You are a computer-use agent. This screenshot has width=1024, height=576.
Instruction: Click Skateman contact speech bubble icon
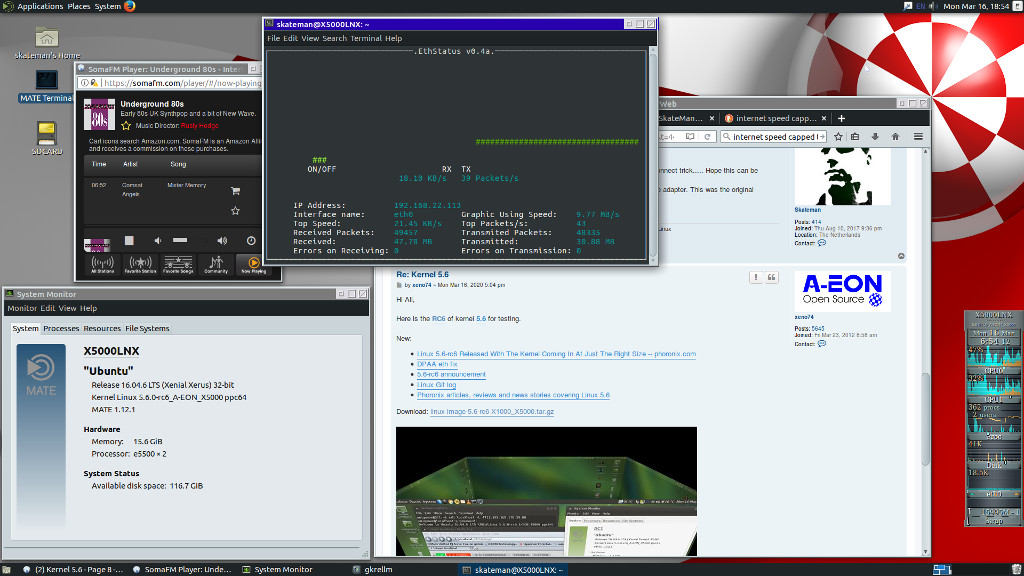[822, 243]
